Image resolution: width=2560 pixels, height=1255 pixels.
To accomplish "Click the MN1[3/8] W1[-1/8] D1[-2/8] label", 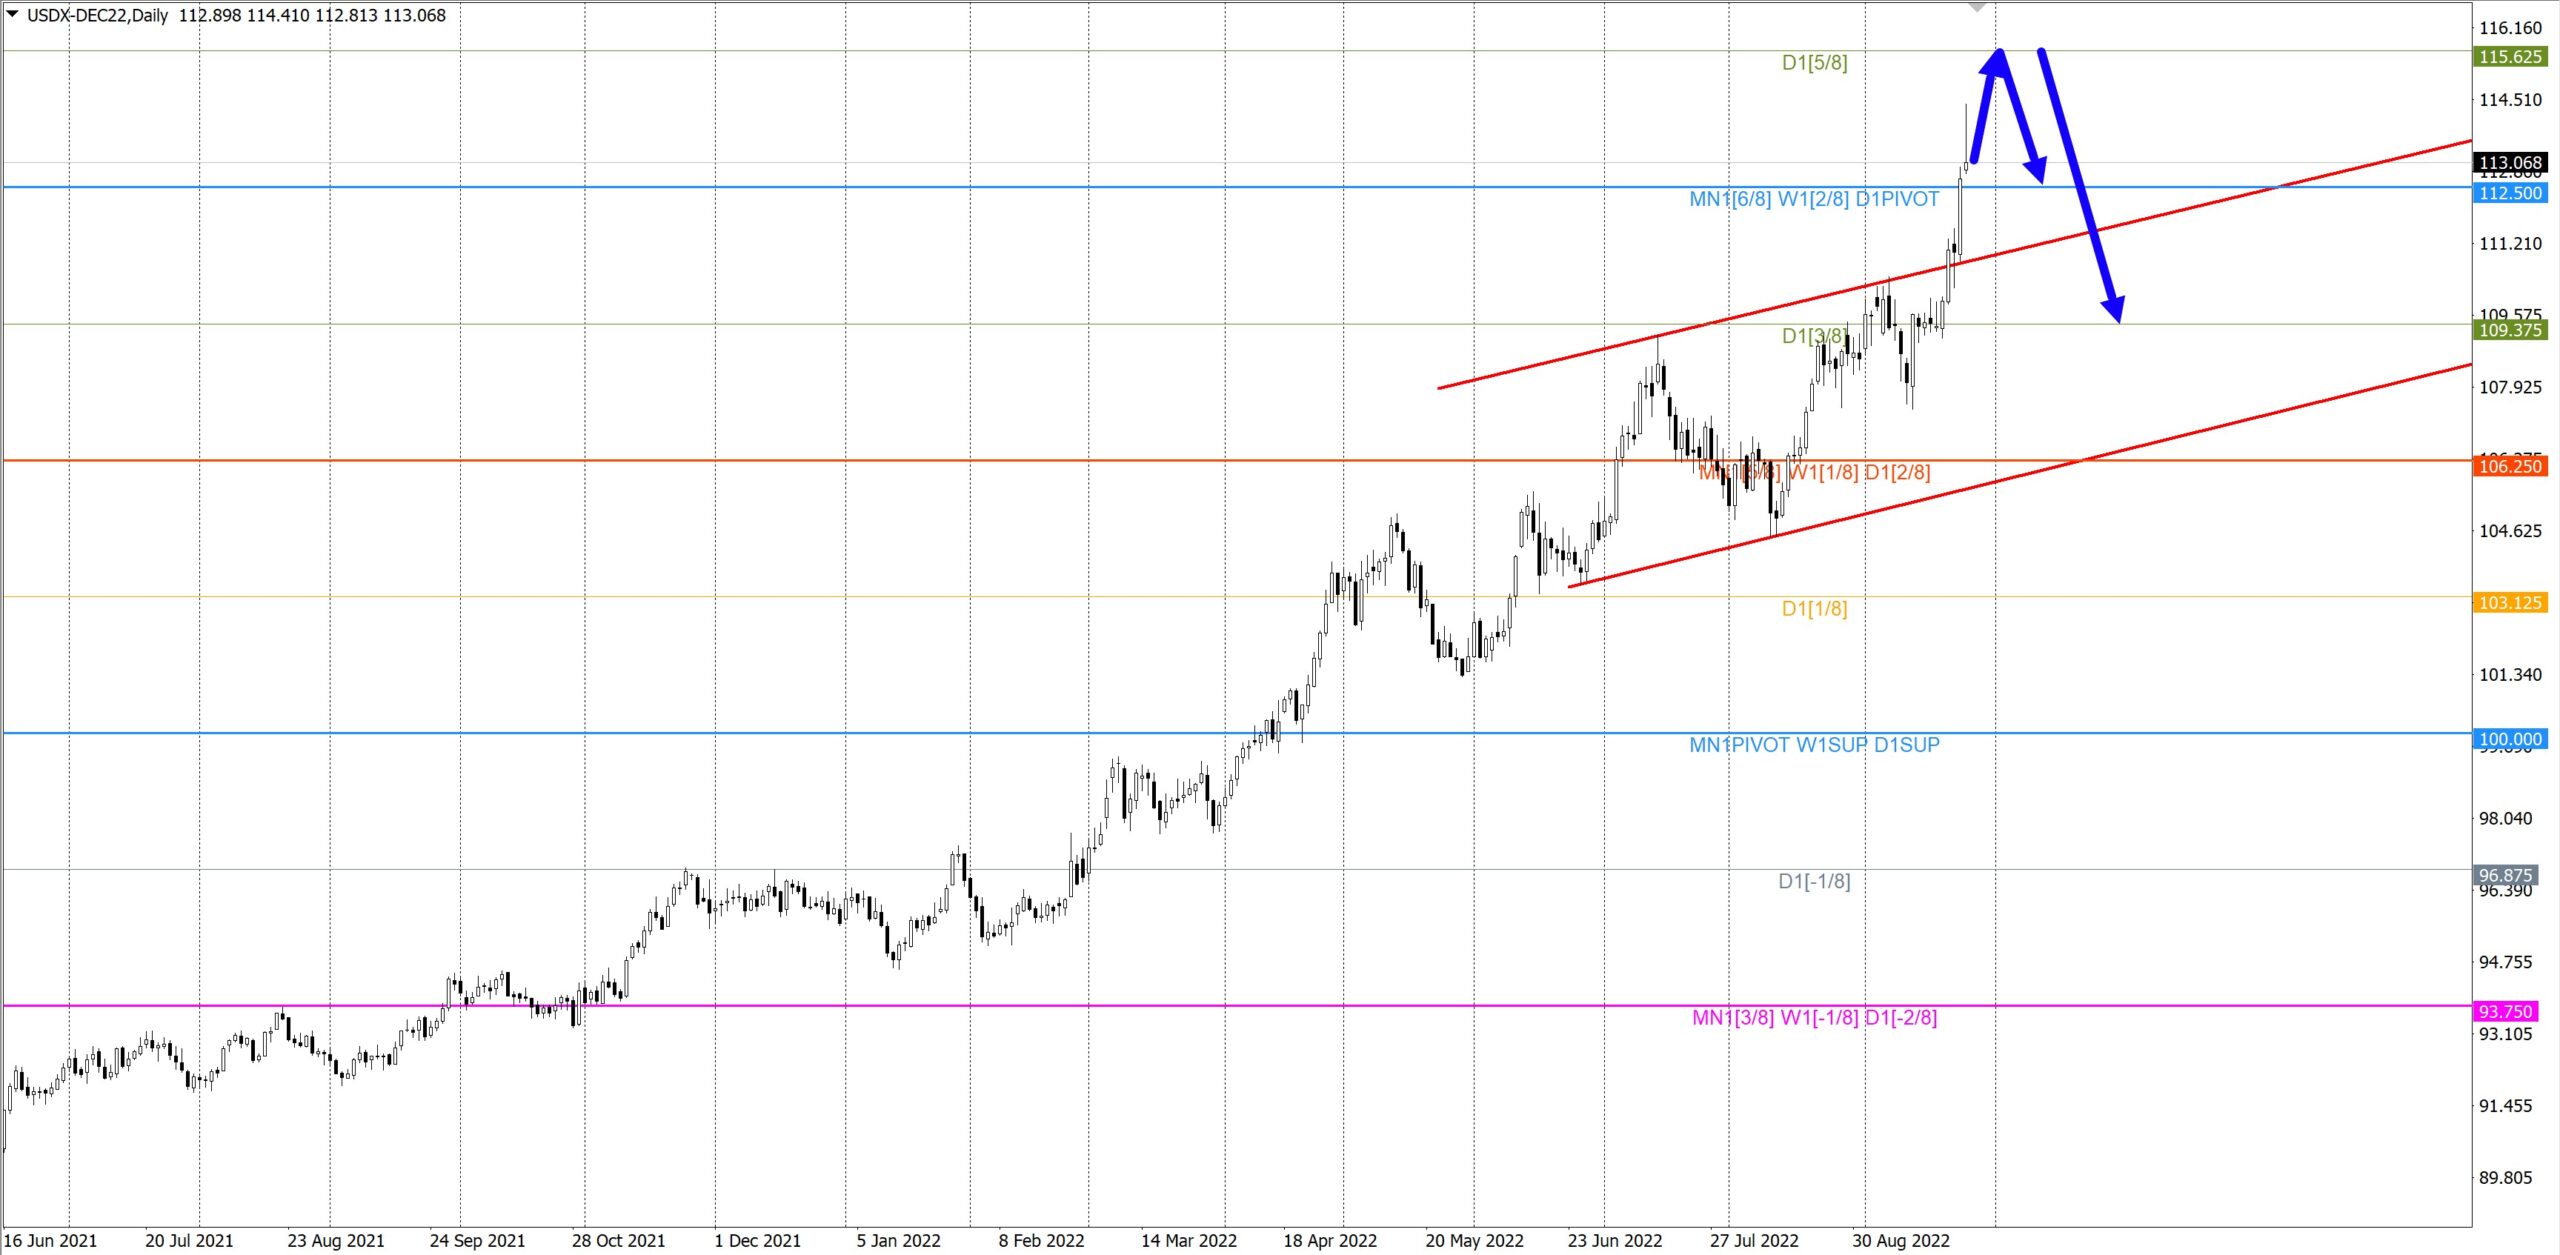I will click(x=1814, y=1018).
